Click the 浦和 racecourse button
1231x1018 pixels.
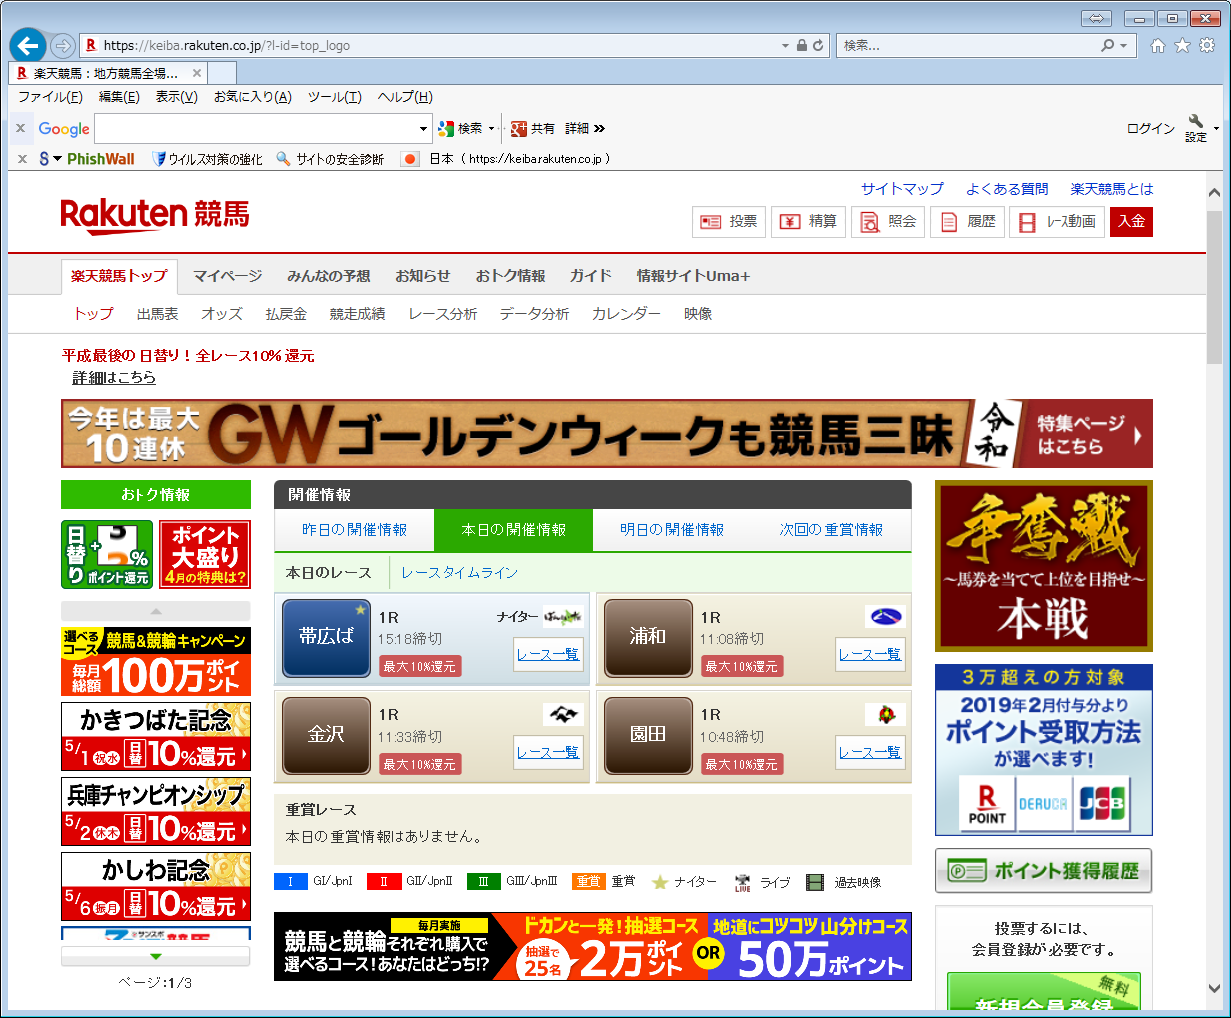click(648, 637)
